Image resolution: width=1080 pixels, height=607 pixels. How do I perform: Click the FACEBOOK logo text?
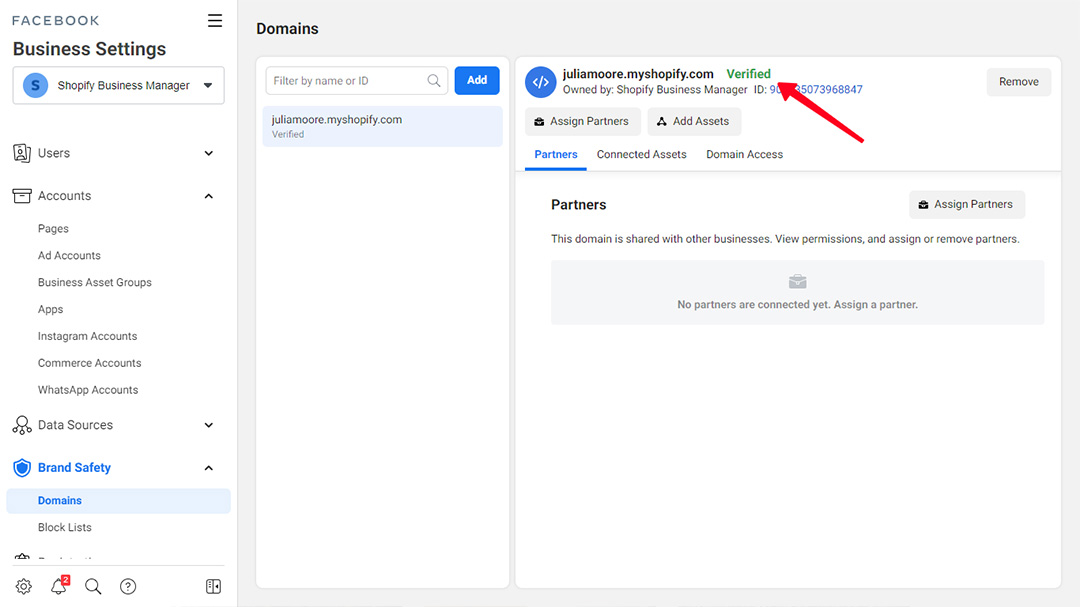pyautogui.click(x=56, y=21)
